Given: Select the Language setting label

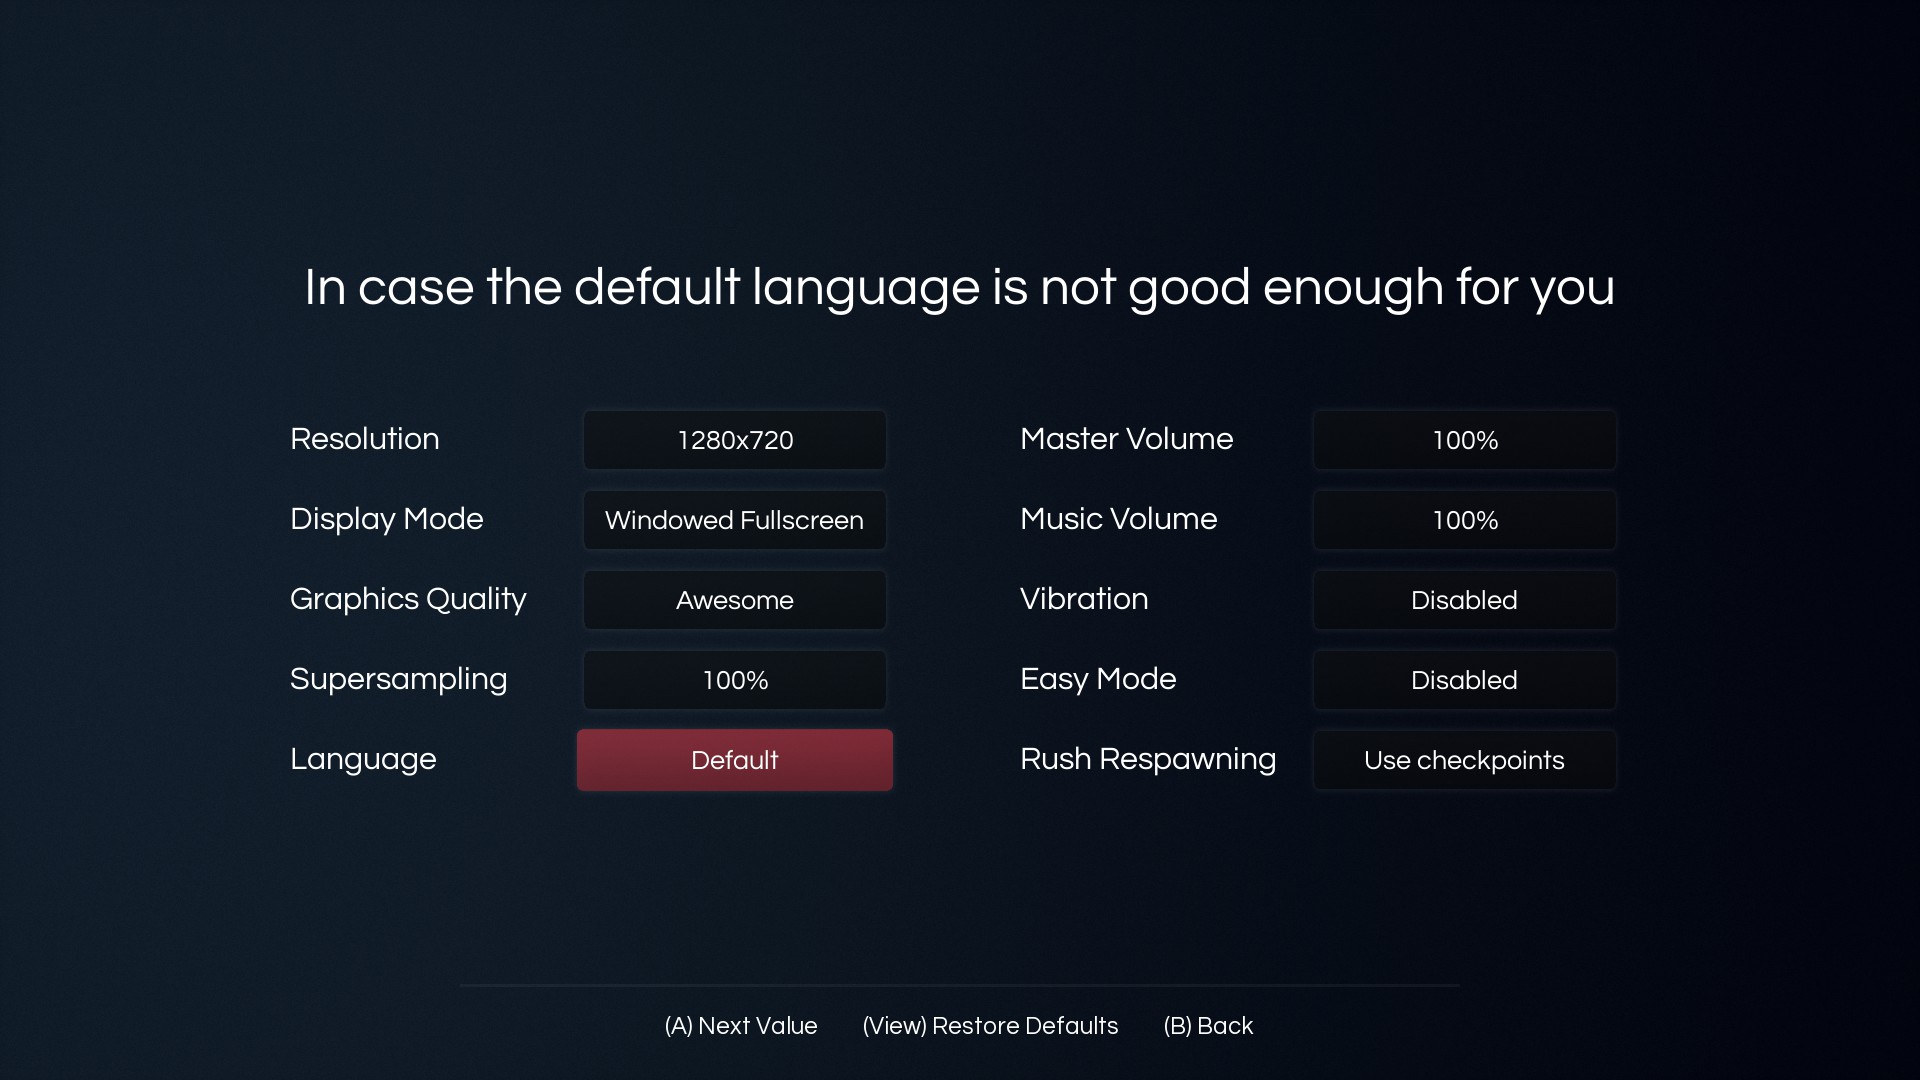Looking at the screenshot, I should 363,759.
